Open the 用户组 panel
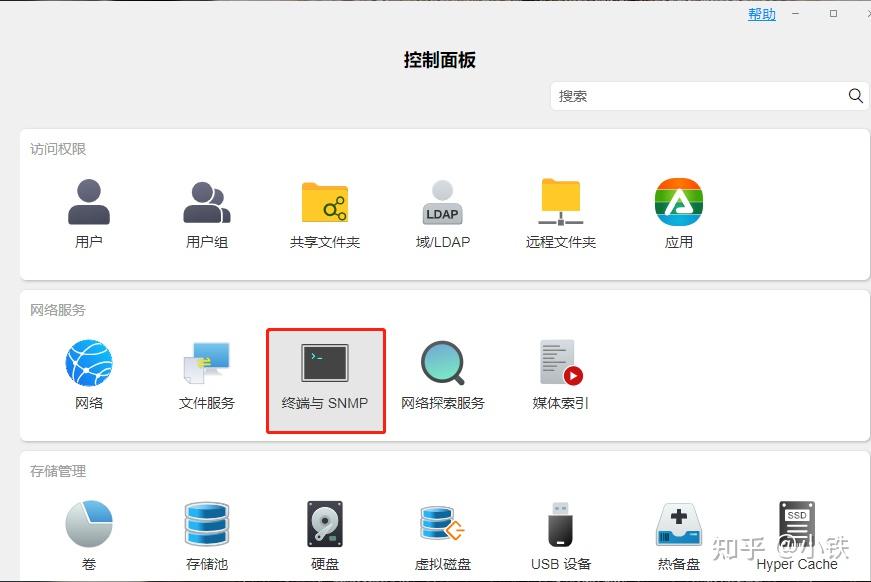The image size is (871, 582). coord(206,210)
